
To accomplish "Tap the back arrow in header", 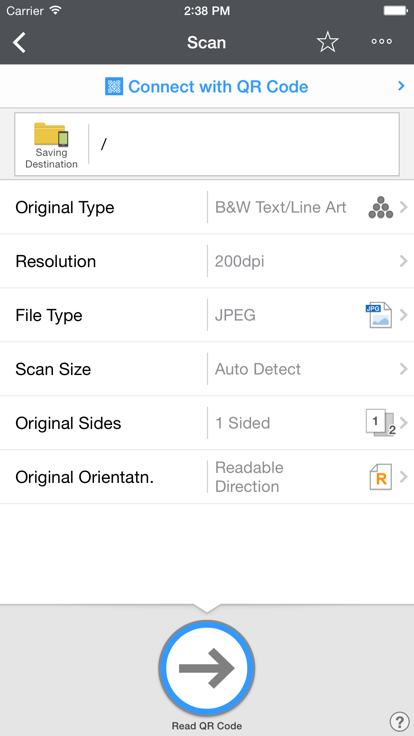I will coord(19,42).
